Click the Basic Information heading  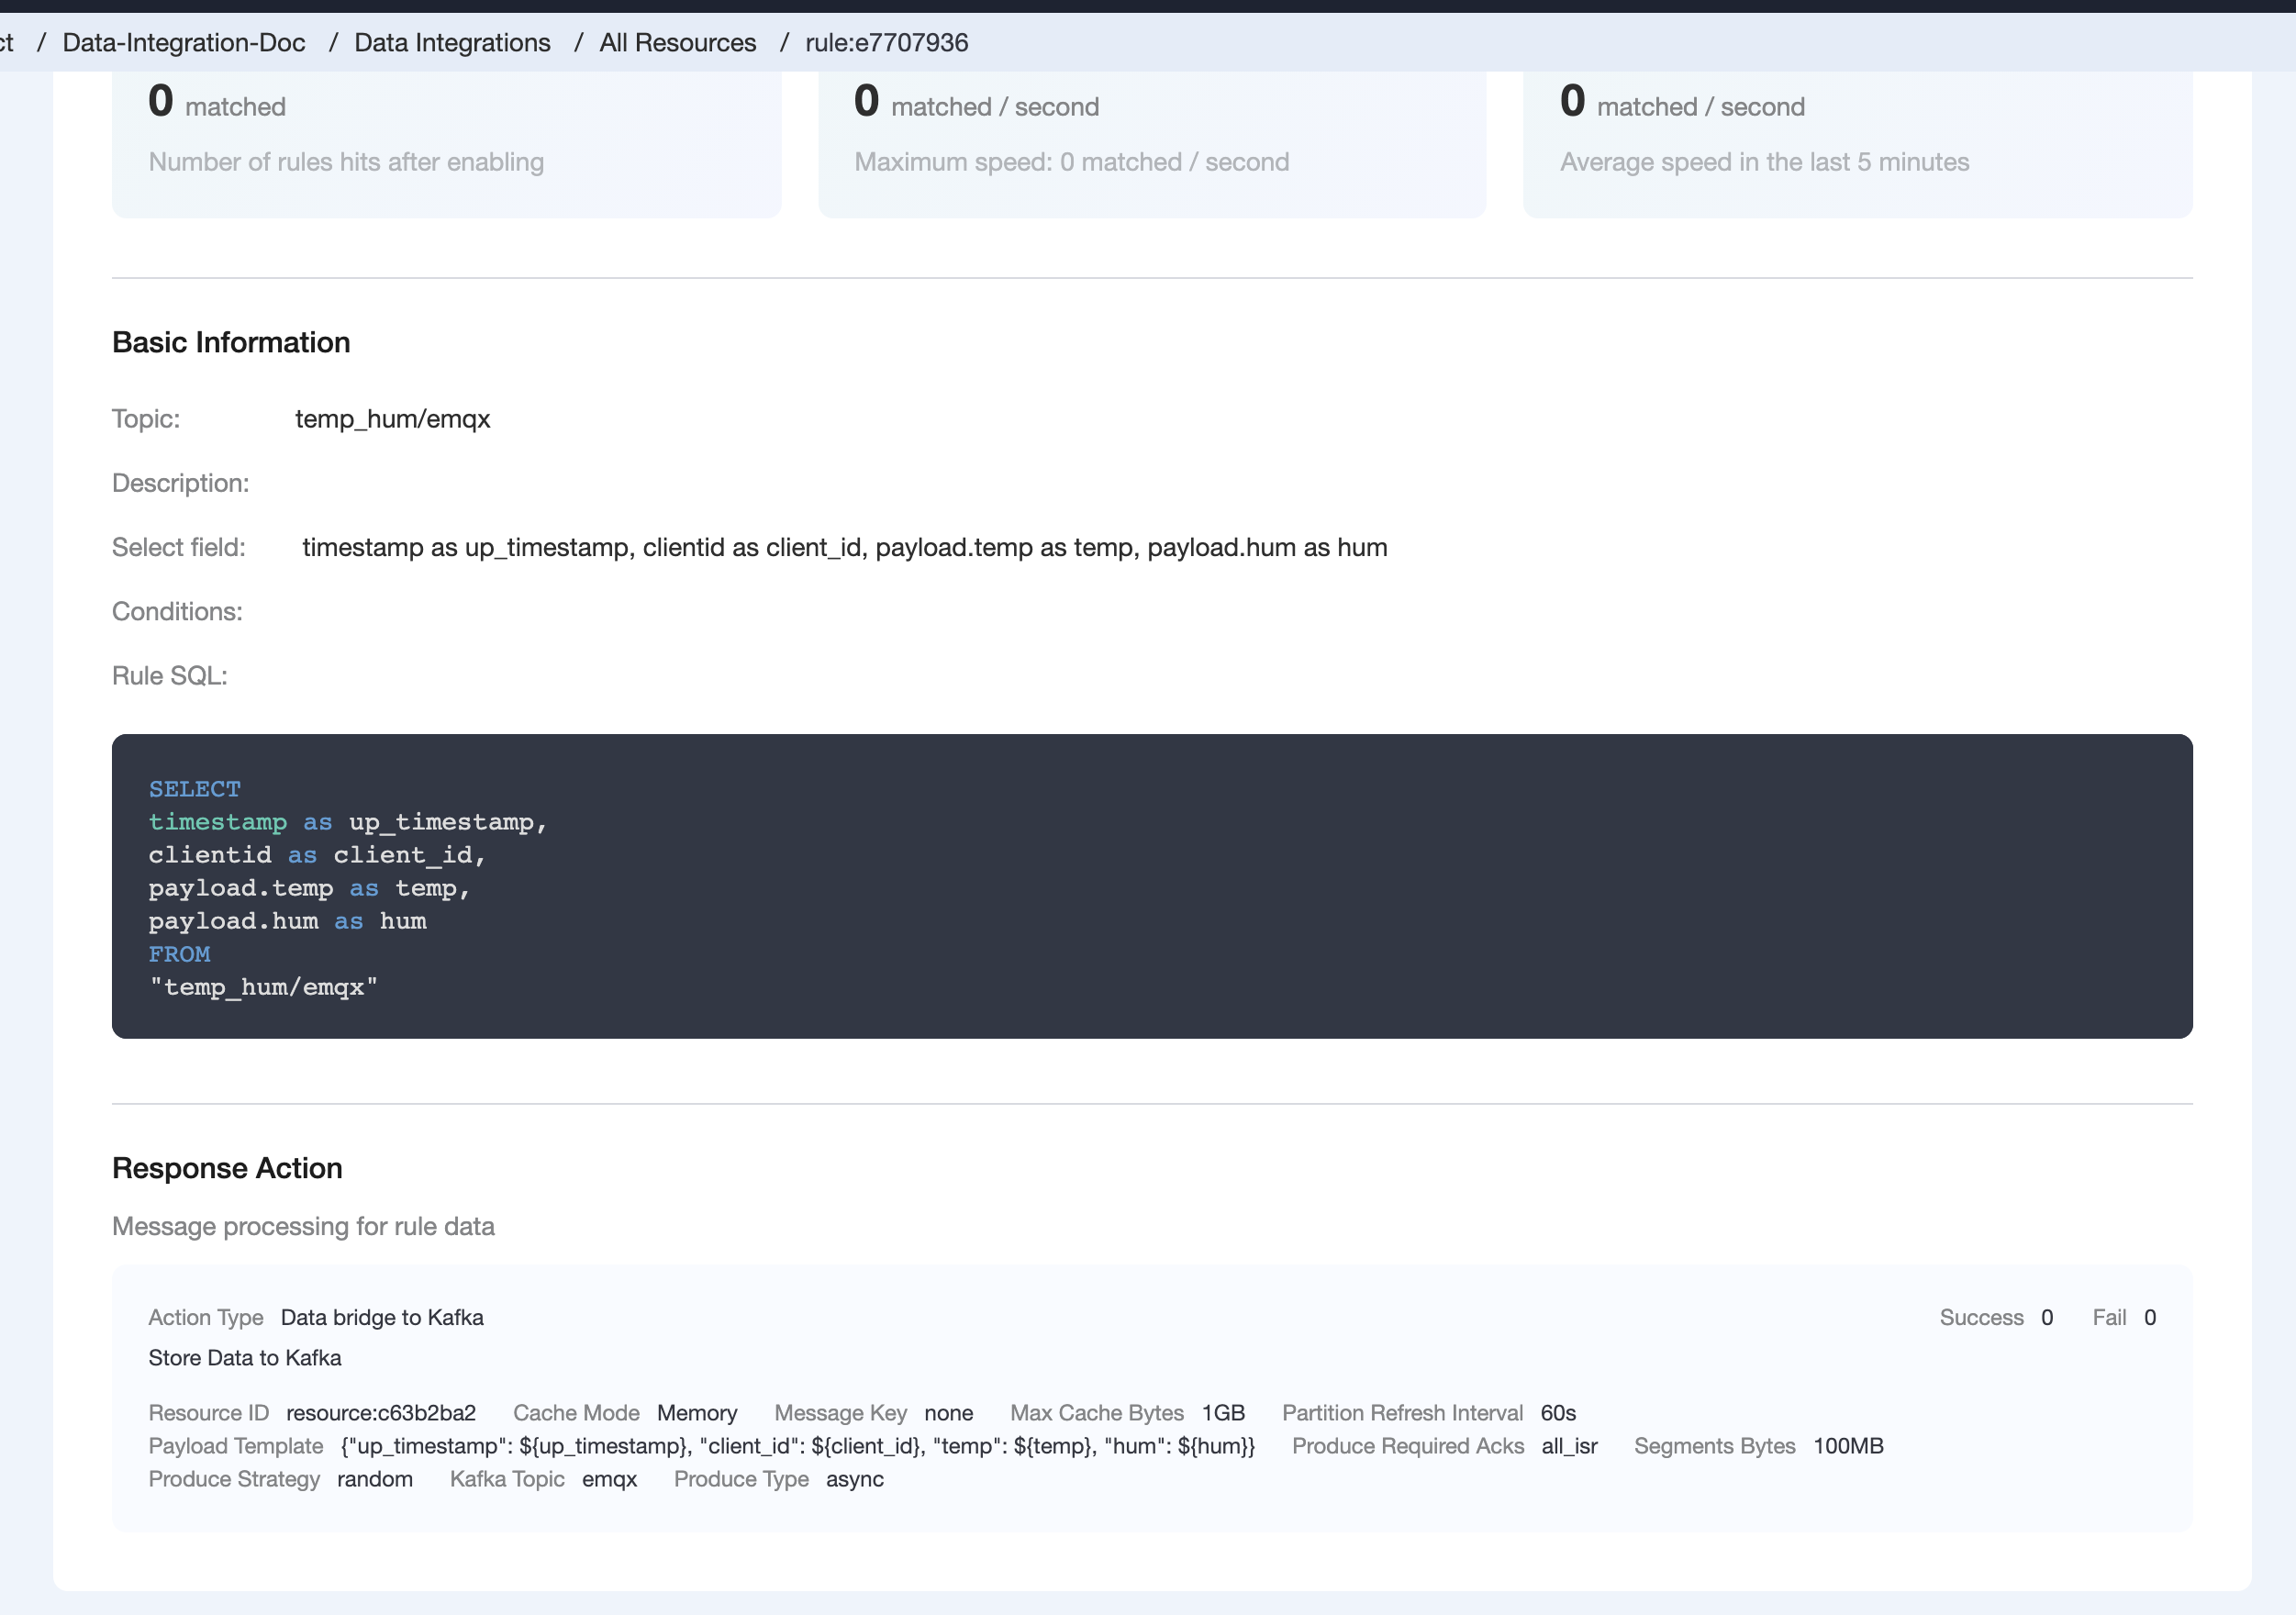[231, 342]
